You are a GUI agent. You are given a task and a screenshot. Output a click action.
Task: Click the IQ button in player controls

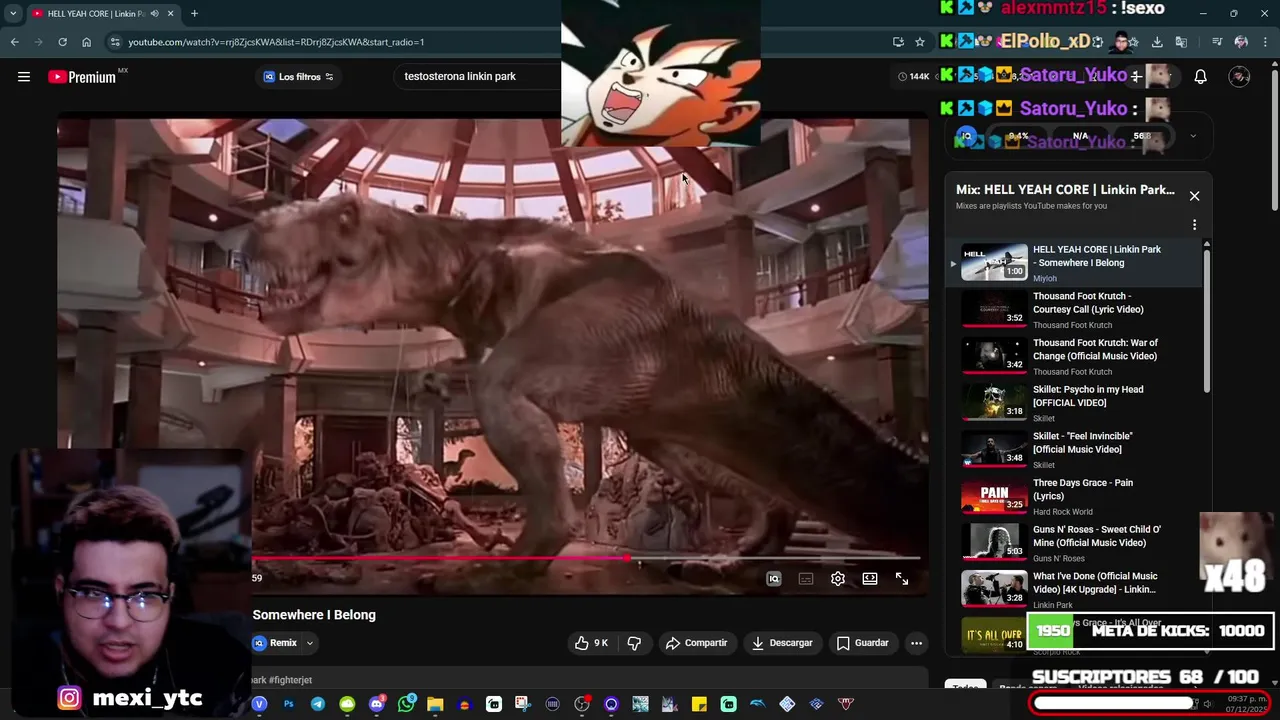774,579
